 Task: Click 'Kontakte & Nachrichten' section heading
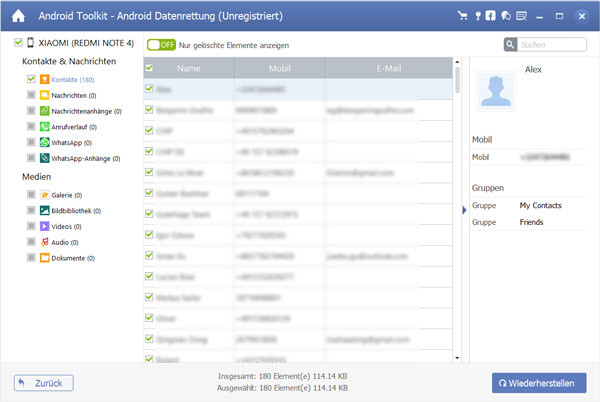[69, 61]
